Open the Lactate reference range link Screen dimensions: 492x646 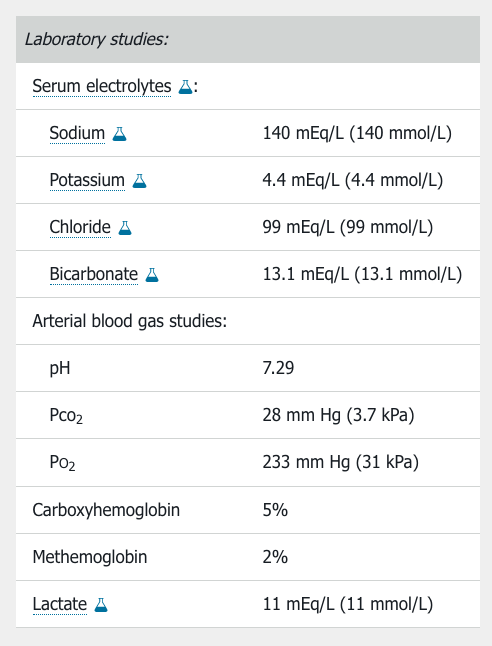tap(60, 604)
